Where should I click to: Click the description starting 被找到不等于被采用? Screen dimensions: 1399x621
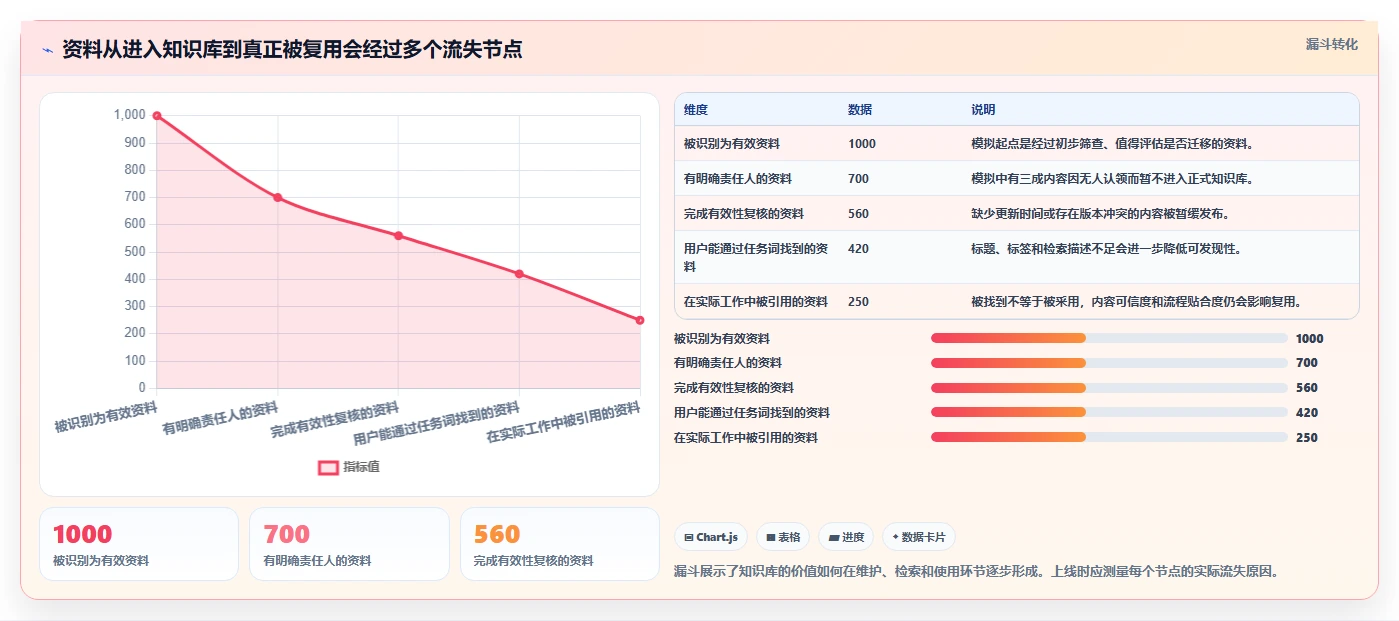click(1136, 302)
